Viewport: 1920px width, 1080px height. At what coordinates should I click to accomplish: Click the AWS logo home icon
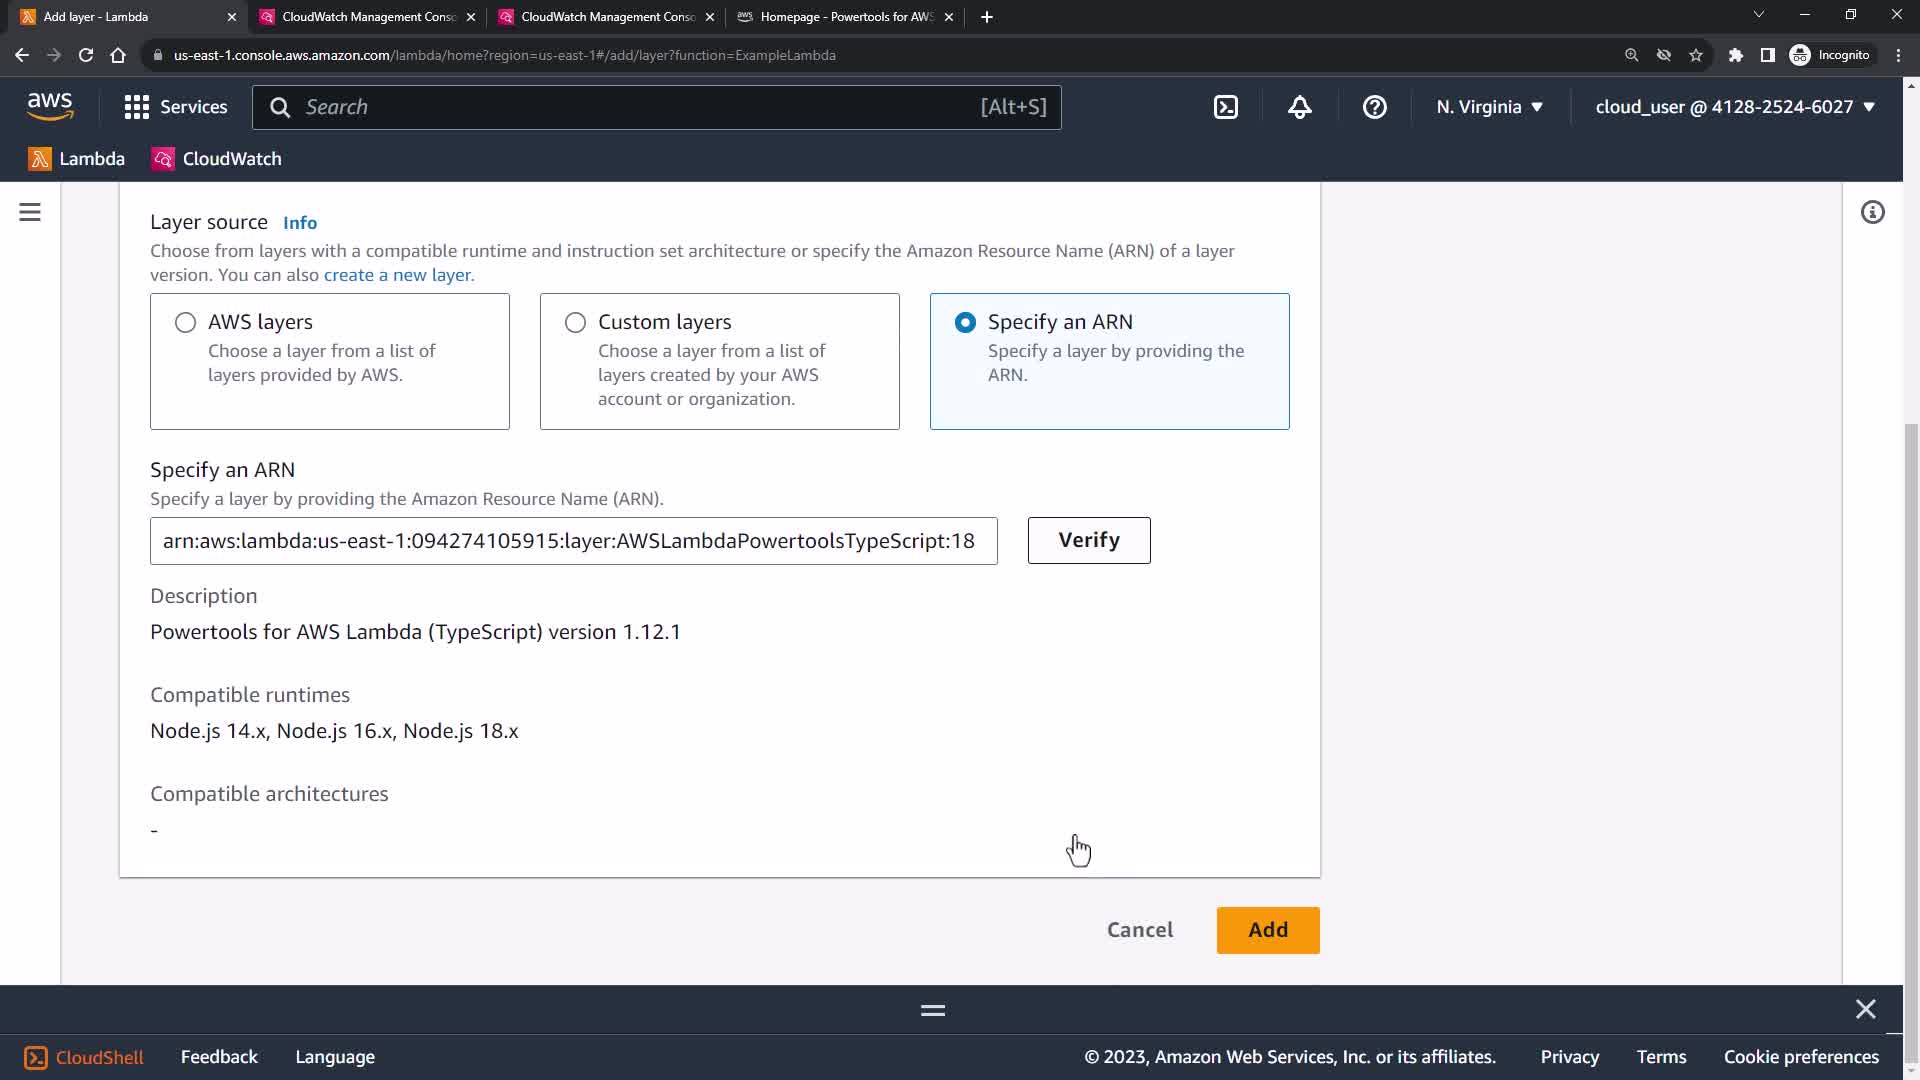pos(50,106)
